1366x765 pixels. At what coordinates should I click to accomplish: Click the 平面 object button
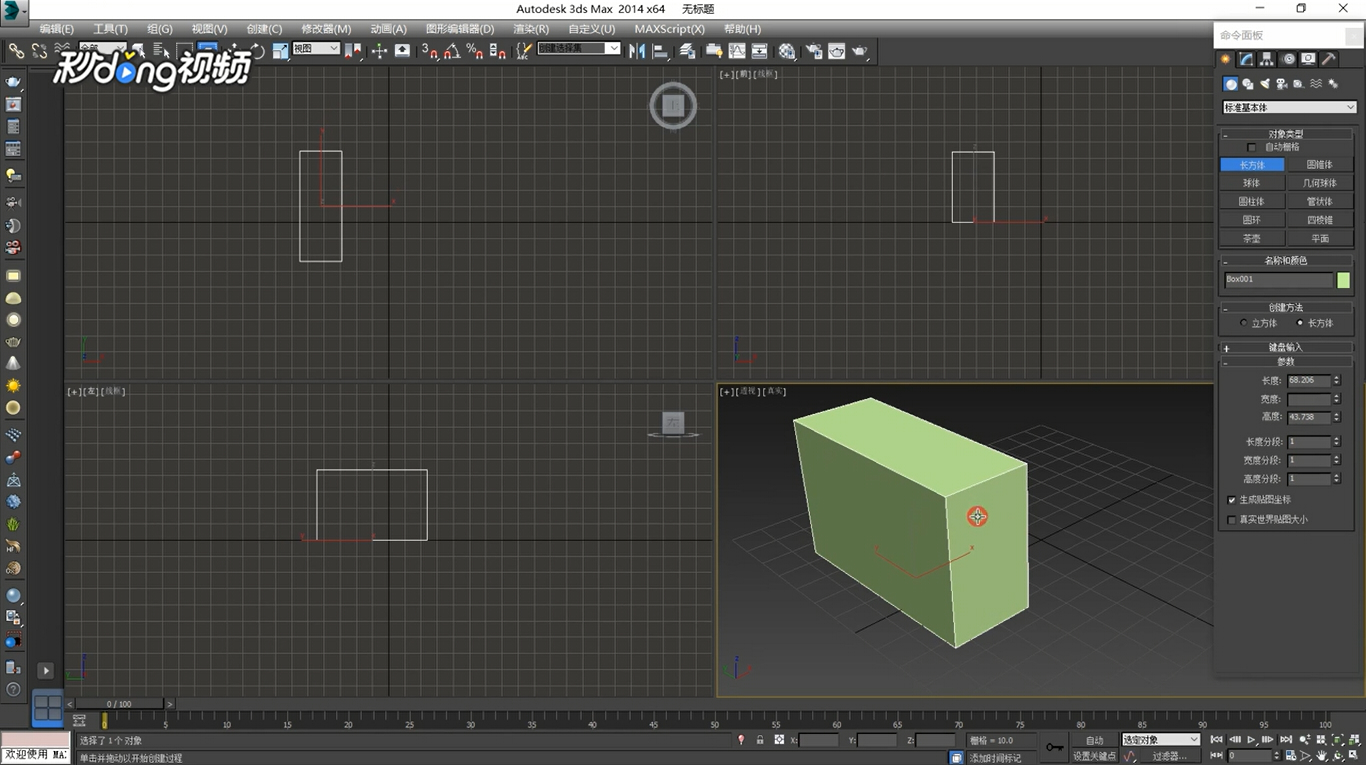pyautogui.click(x=1320, y=239)
